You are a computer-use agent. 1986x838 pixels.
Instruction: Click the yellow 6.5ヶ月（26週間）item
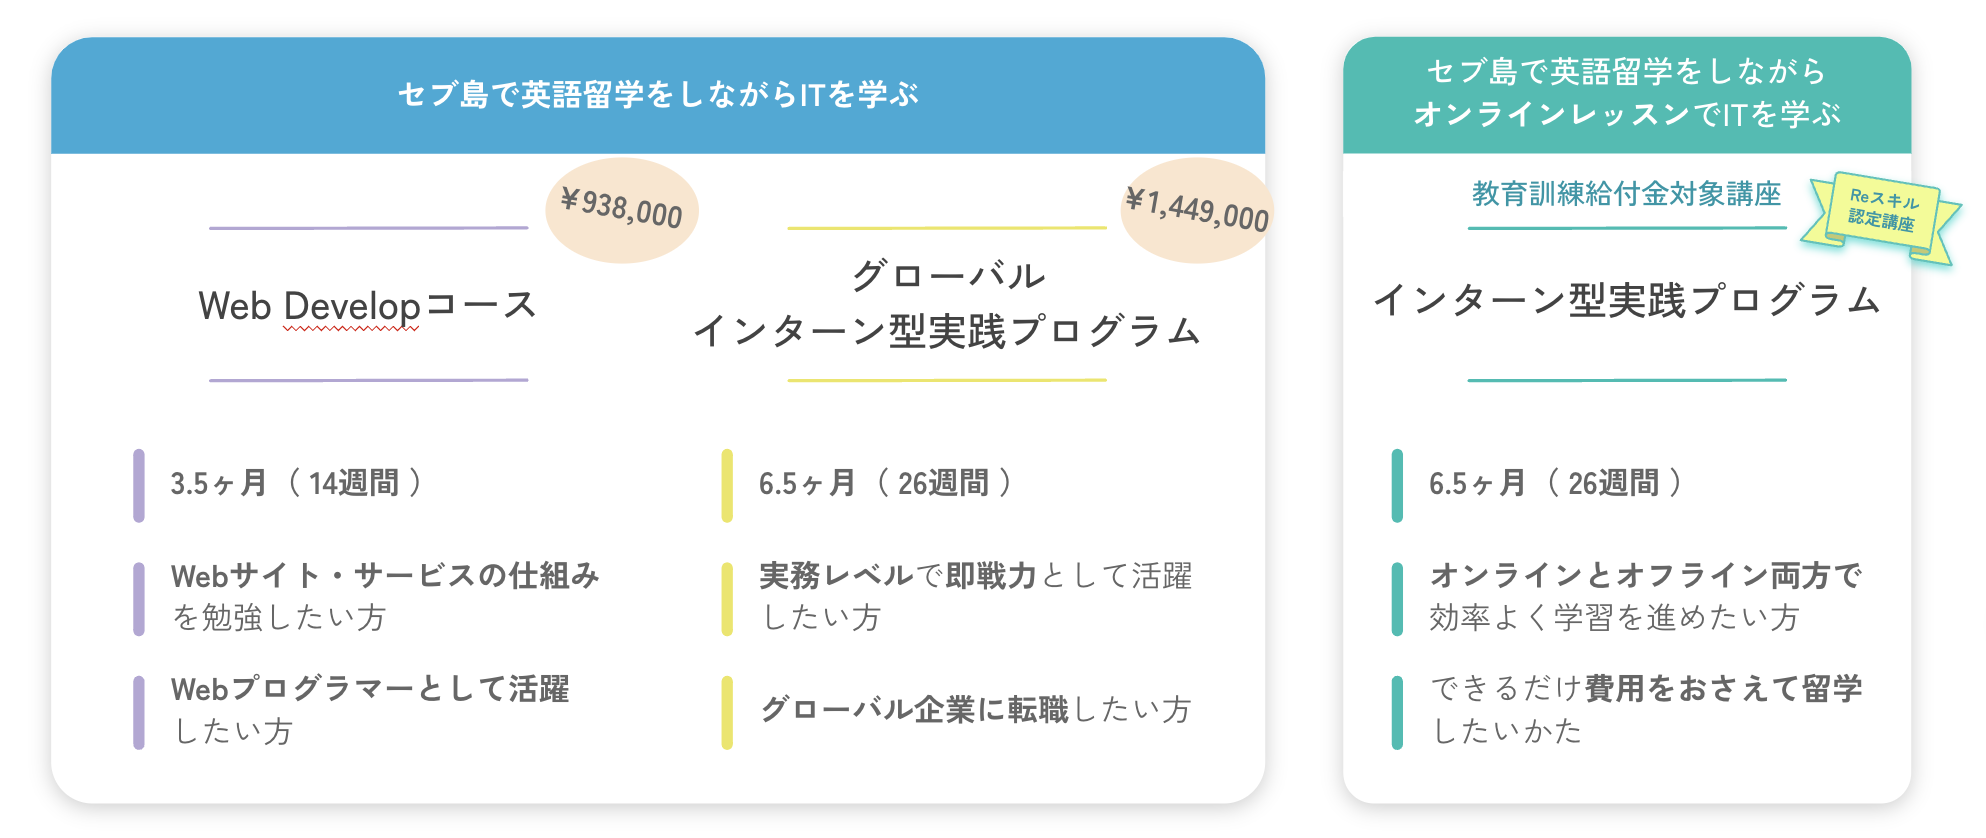(x=885, y=484)
